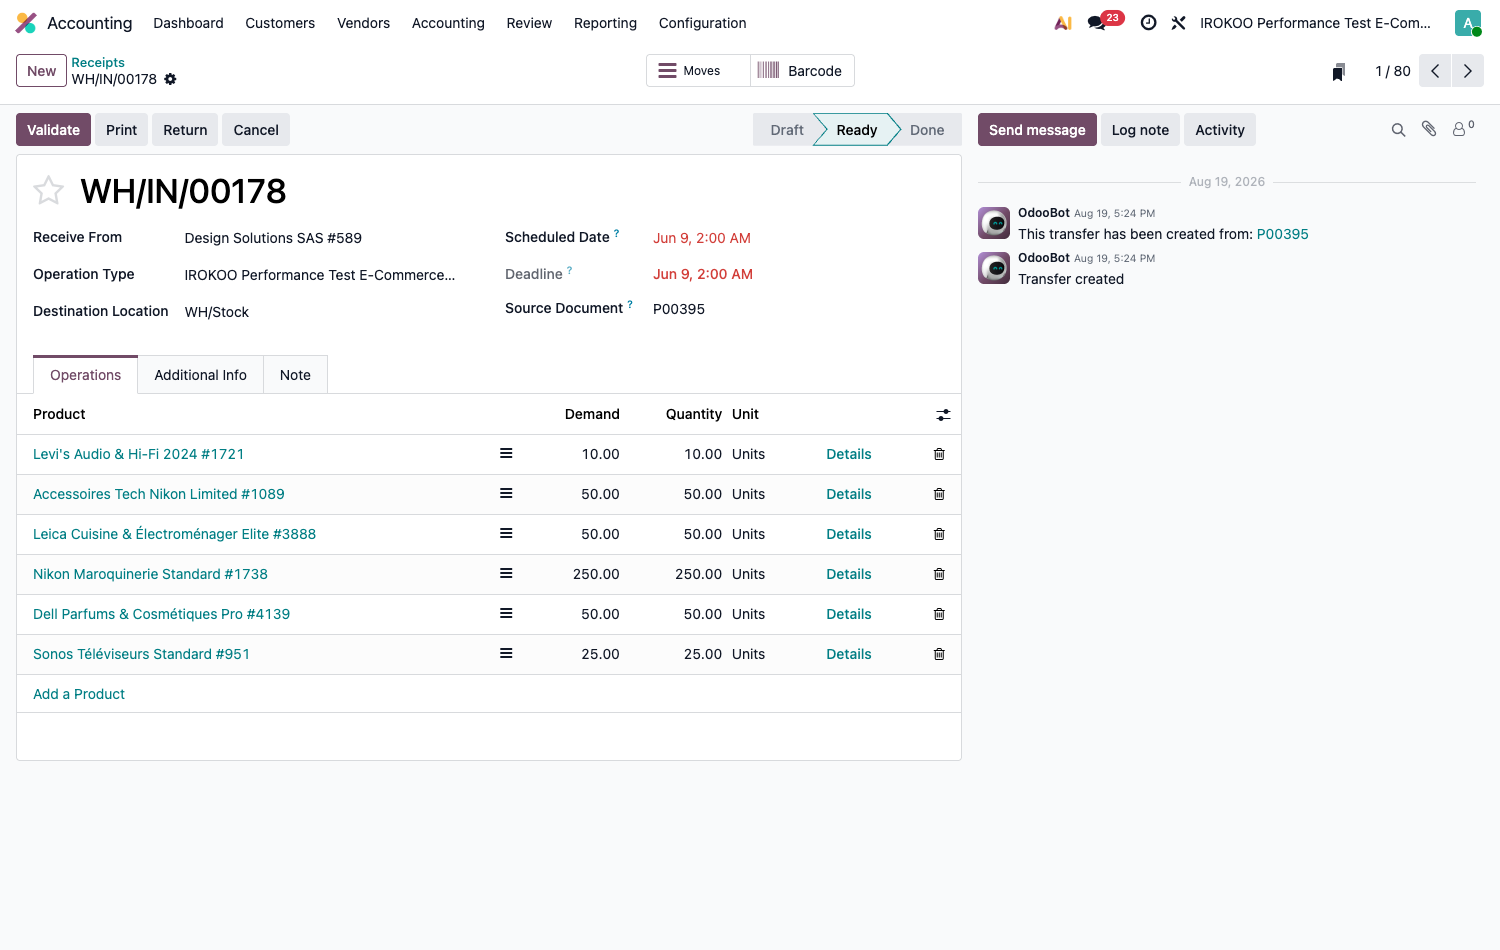Viewport: 1500px width, 950px height.
Task: Go to next record arrow
Action: point(1467,71)
